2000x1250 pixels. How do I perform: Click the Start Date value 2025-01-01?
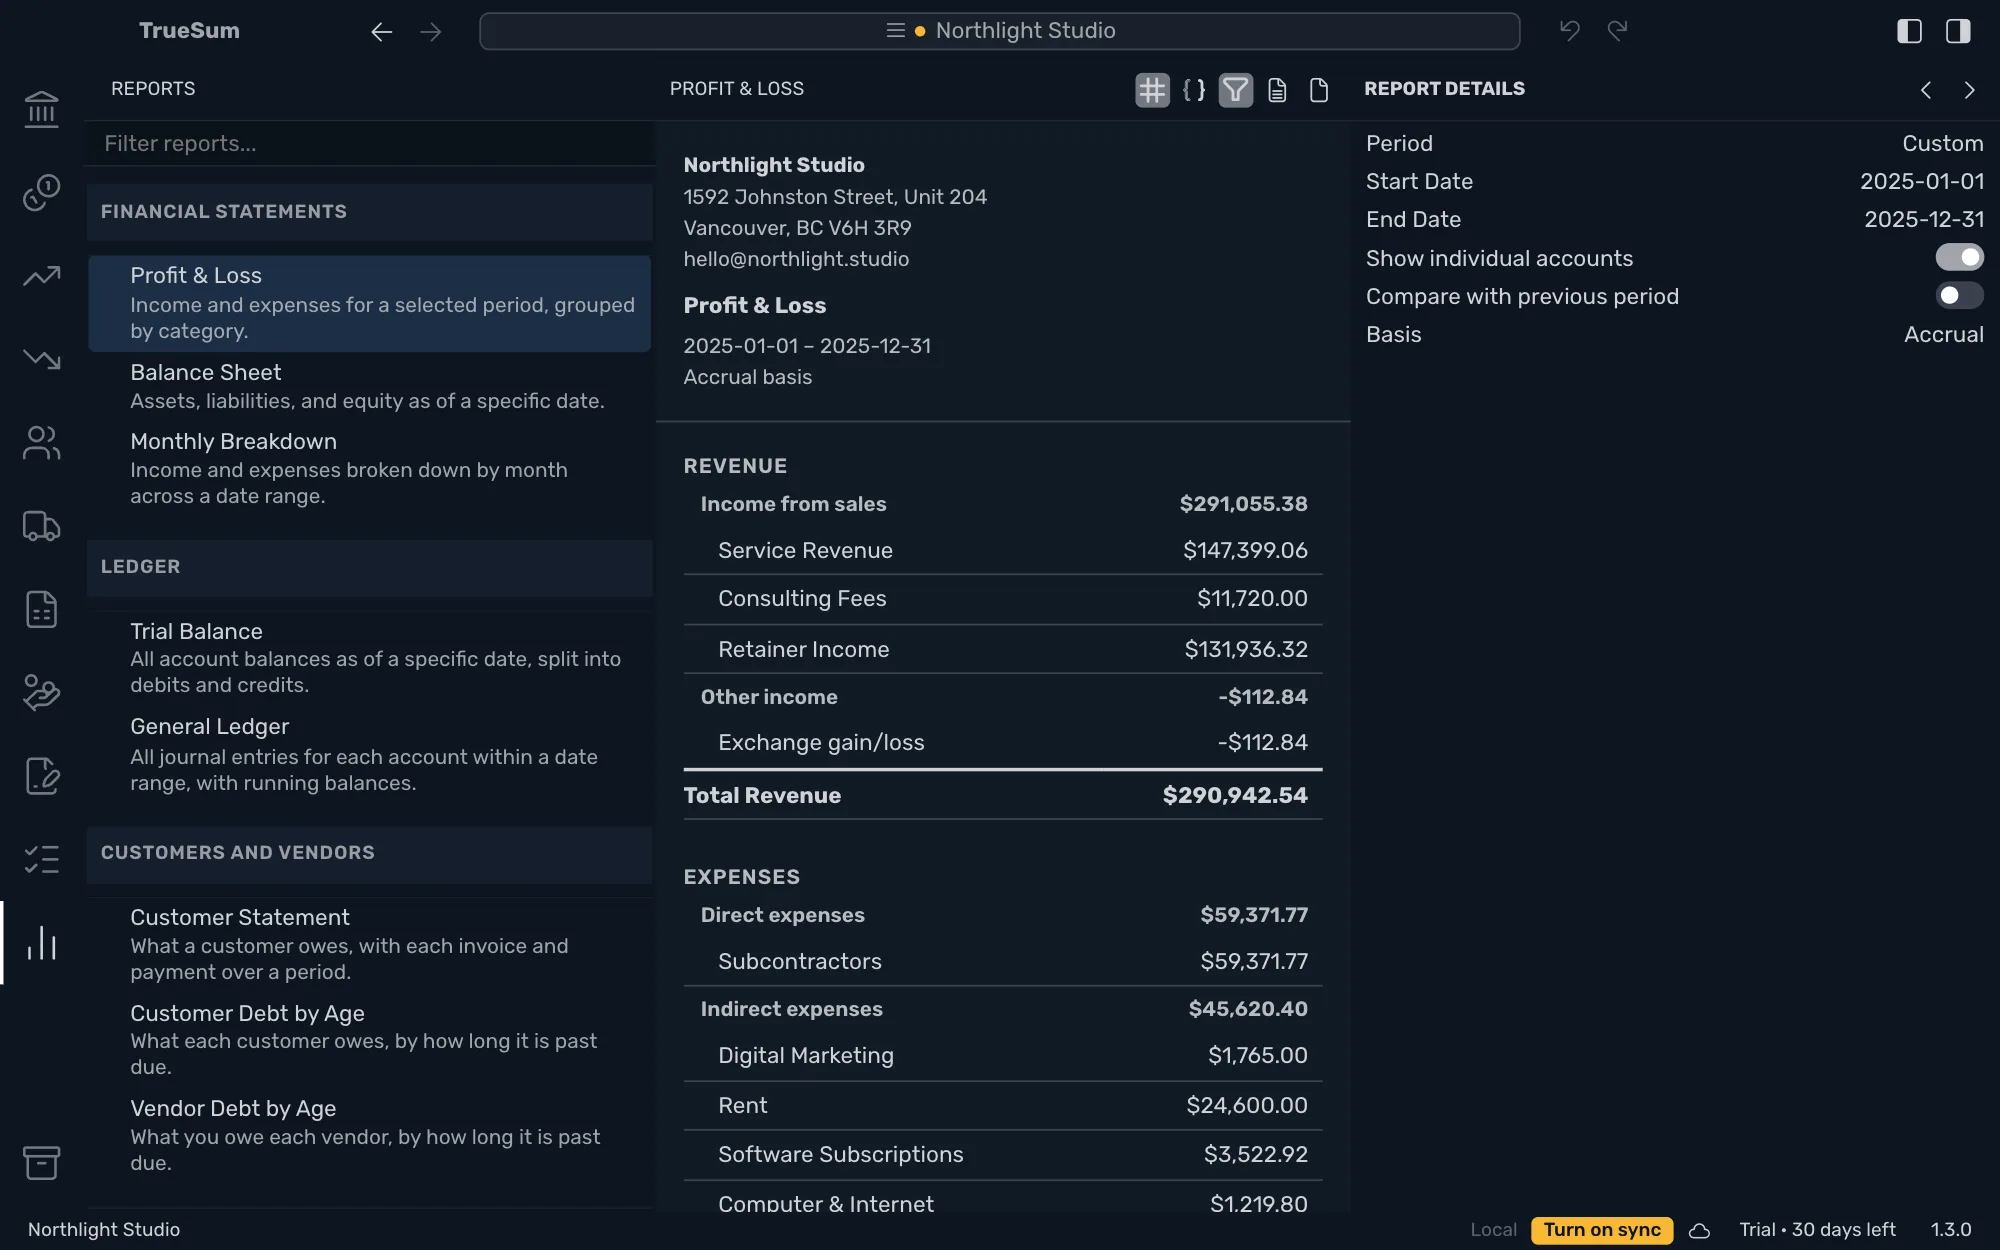point(1921,182)
